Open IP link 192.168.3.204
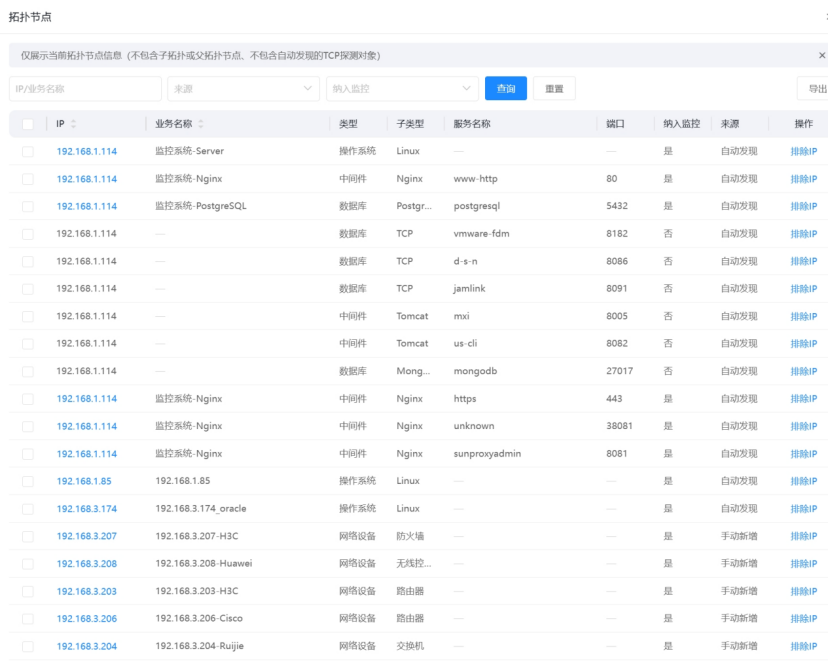 (x=87, y=646)
